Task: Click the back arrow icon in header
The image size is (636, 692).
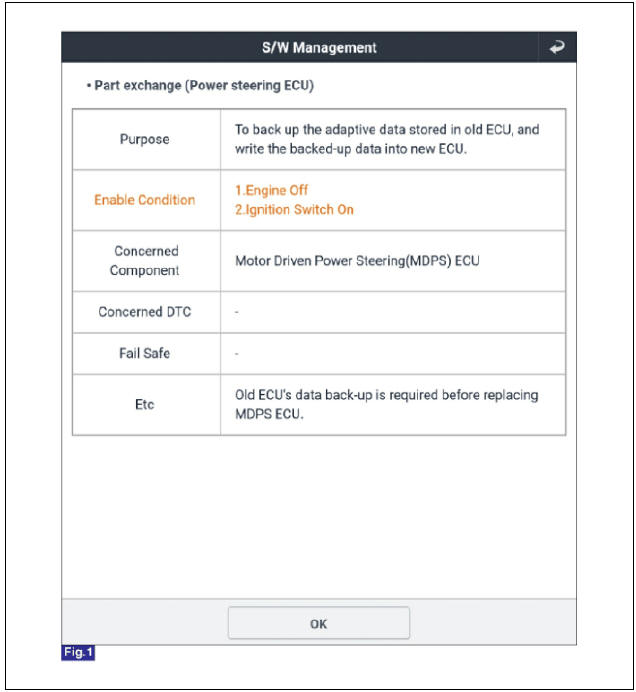Action: 557,47
